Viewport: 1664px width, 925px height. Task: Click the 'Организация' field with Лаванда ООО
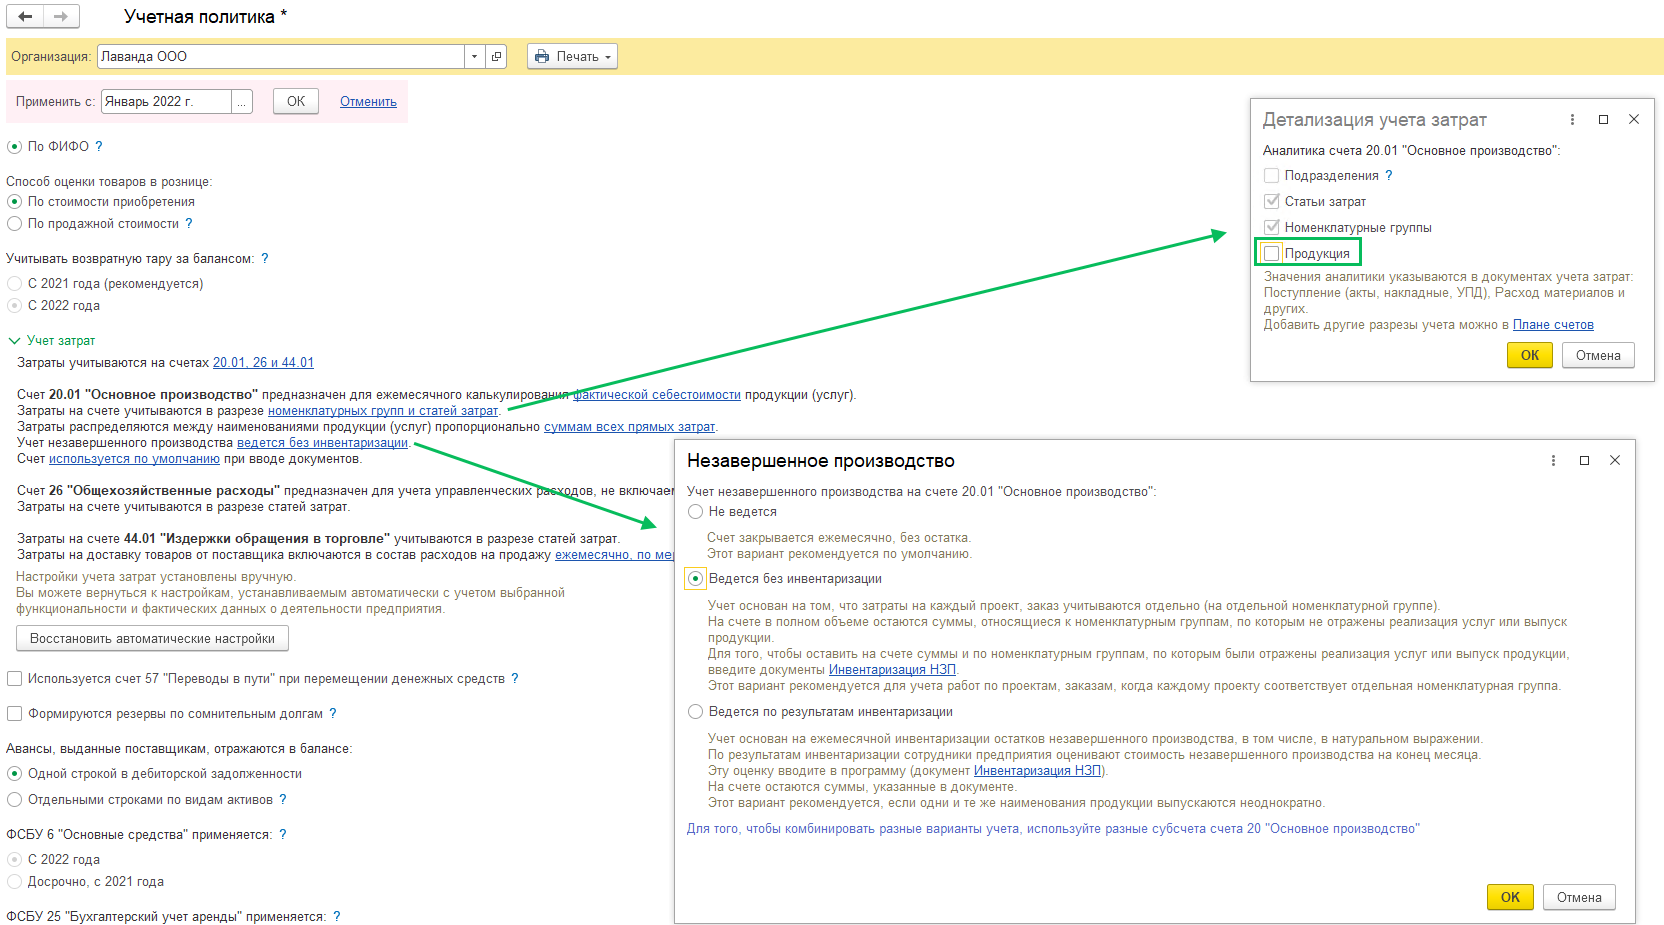[281, 56]
